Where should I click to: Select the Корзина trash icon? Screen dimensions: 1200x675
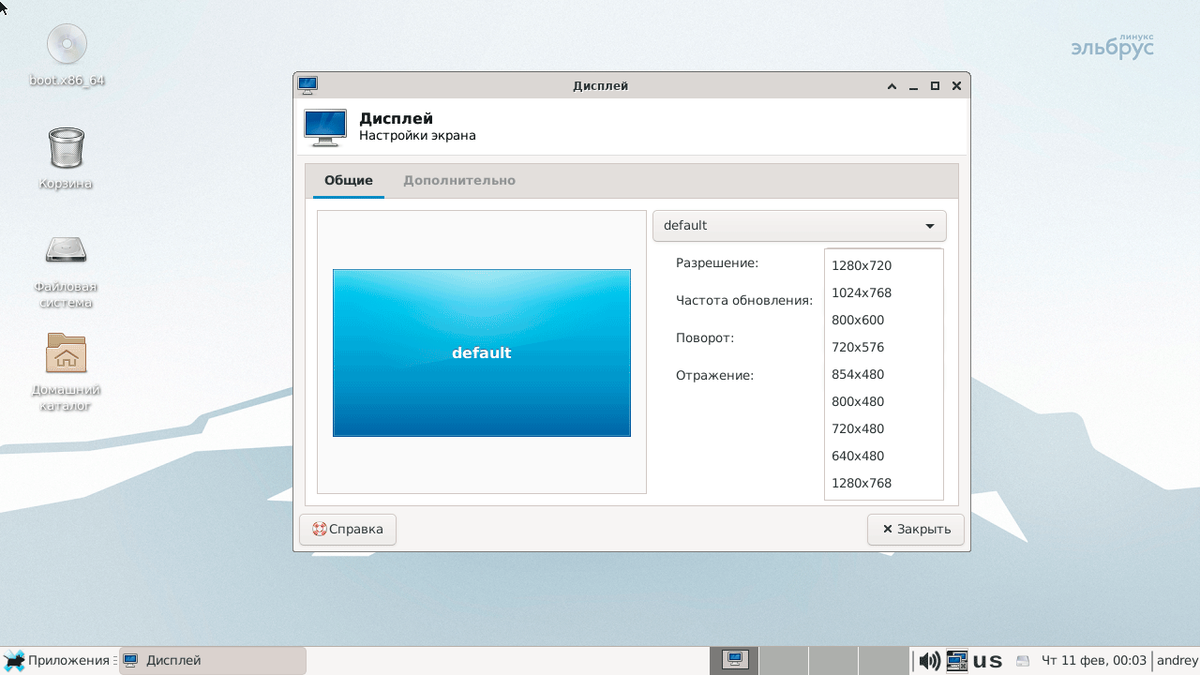67,148
